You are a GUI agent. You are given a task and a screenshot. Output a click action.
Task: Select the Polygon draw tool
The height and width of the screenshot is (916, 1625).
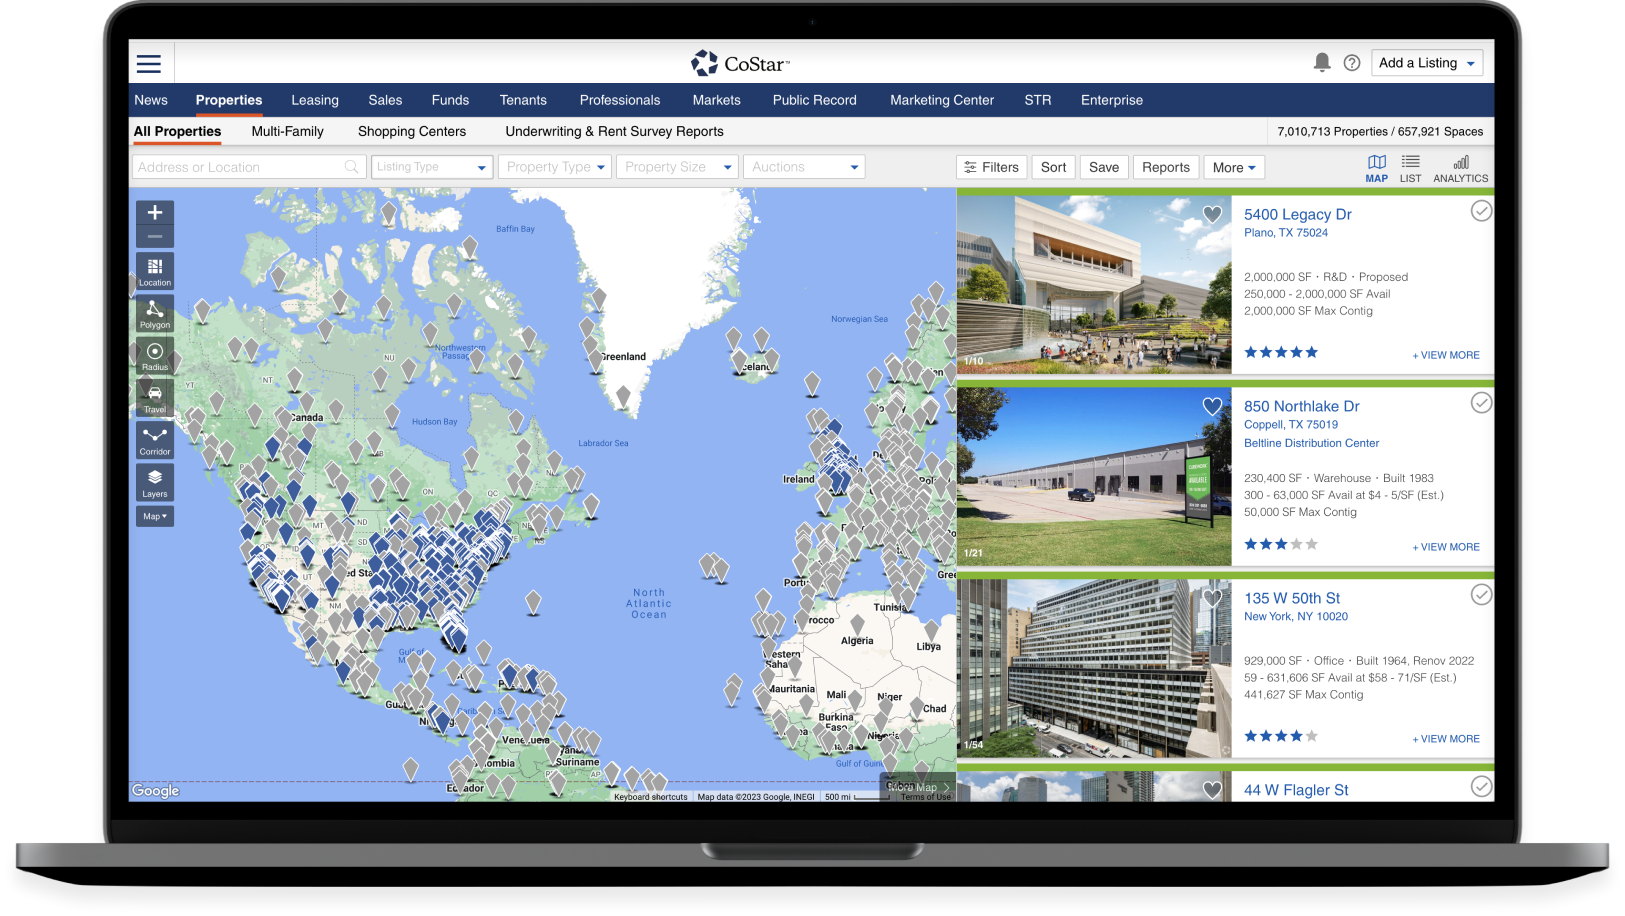tap(155, 314)
